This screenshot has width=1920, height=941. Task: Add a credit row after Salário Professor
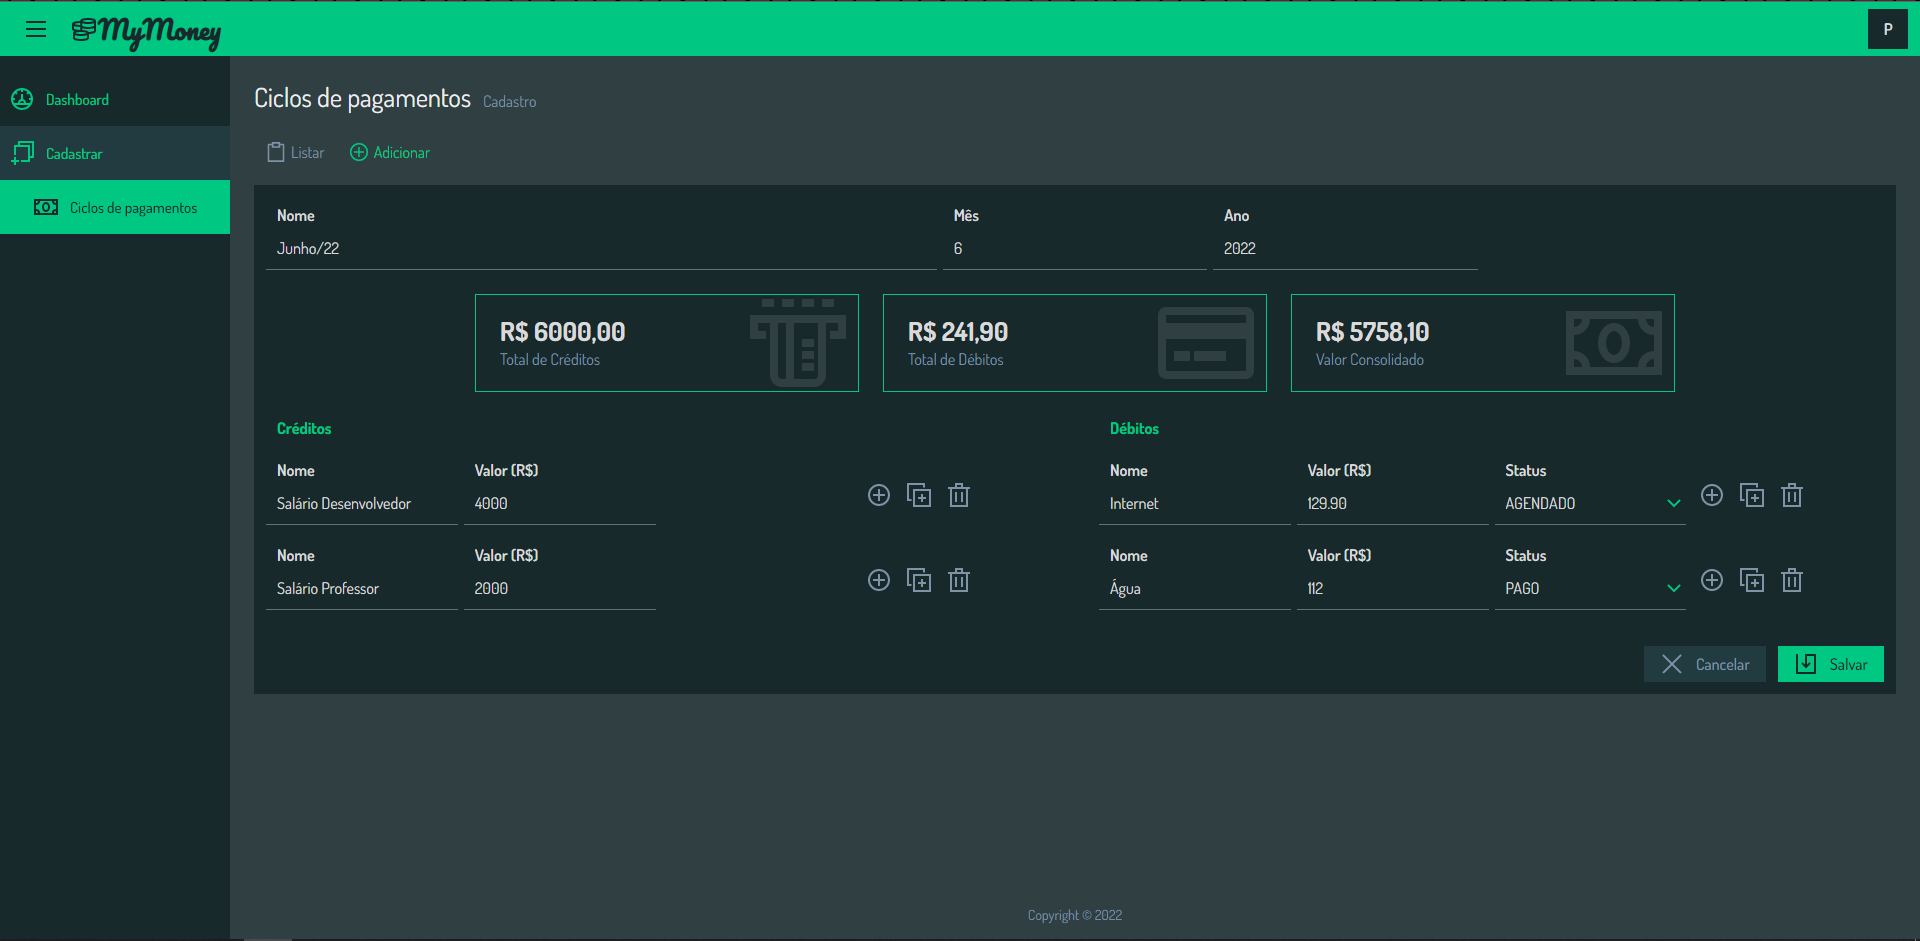[x=879, y=580]
